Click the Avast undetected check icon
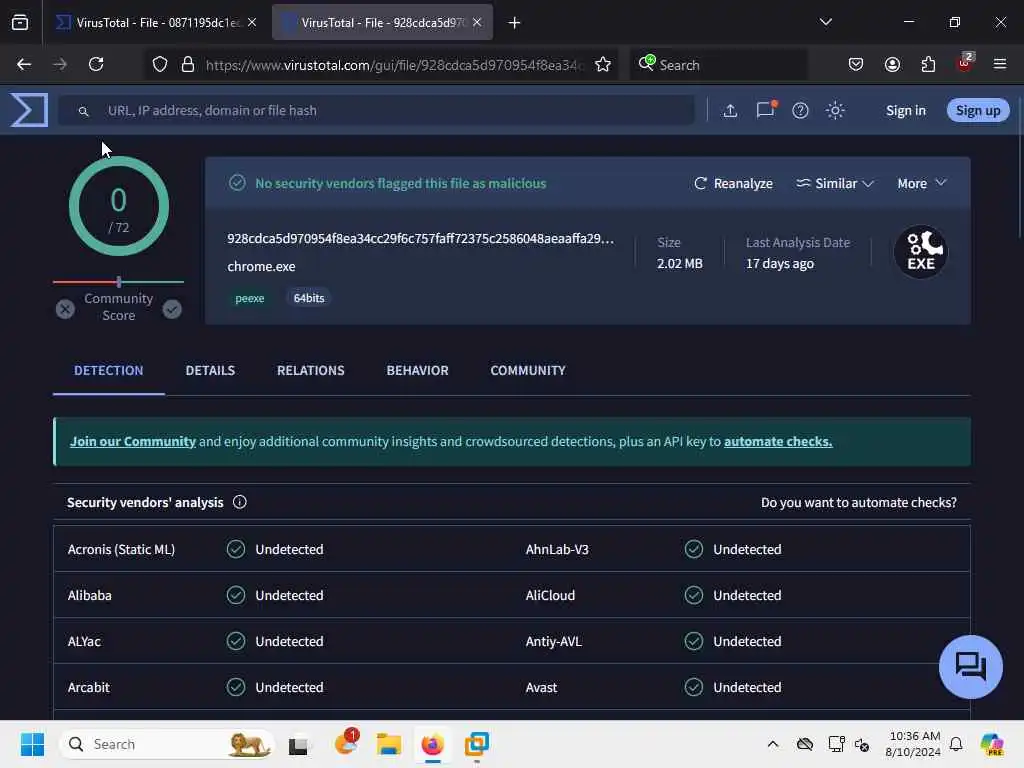Viewport: 1024px width, 768px height. tap(694, 687)
